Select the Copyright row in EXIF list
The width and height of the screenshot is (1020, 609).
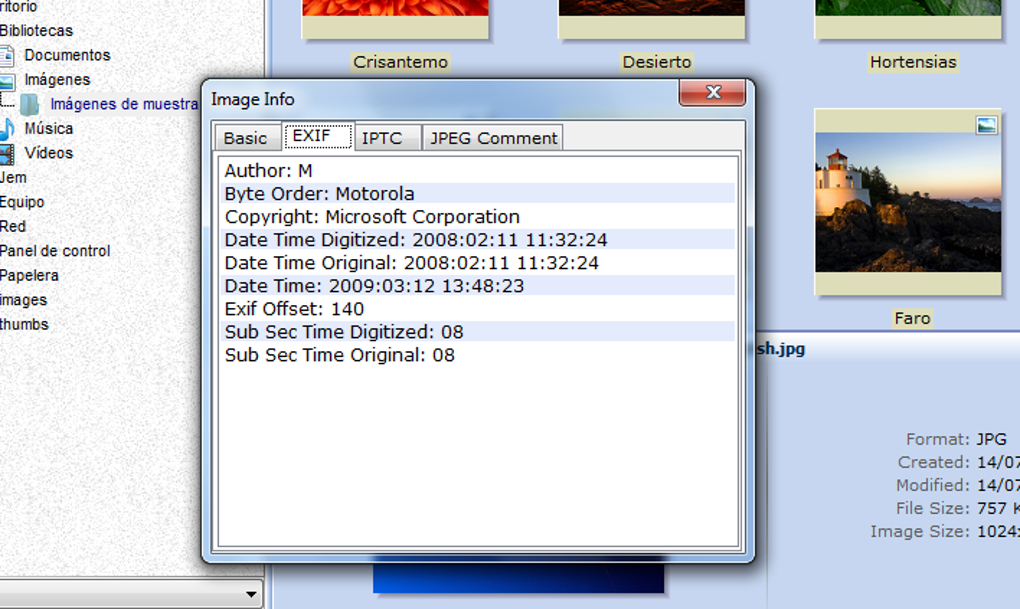point(477,217)
